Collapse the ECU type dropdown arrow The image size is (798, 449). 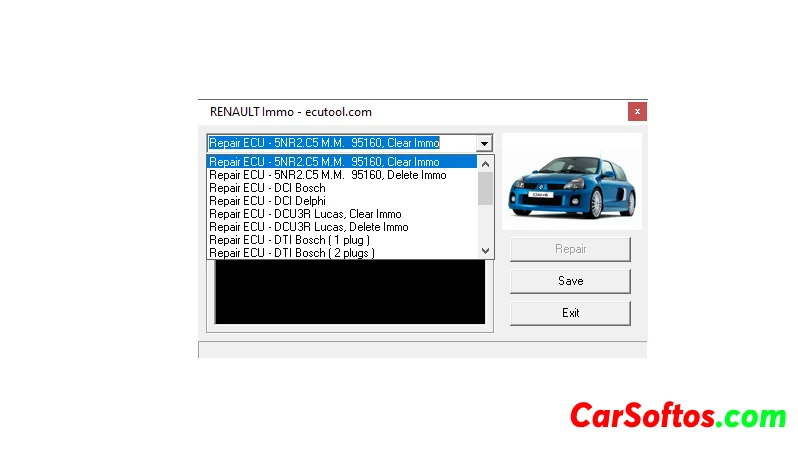tap(484, 143)
